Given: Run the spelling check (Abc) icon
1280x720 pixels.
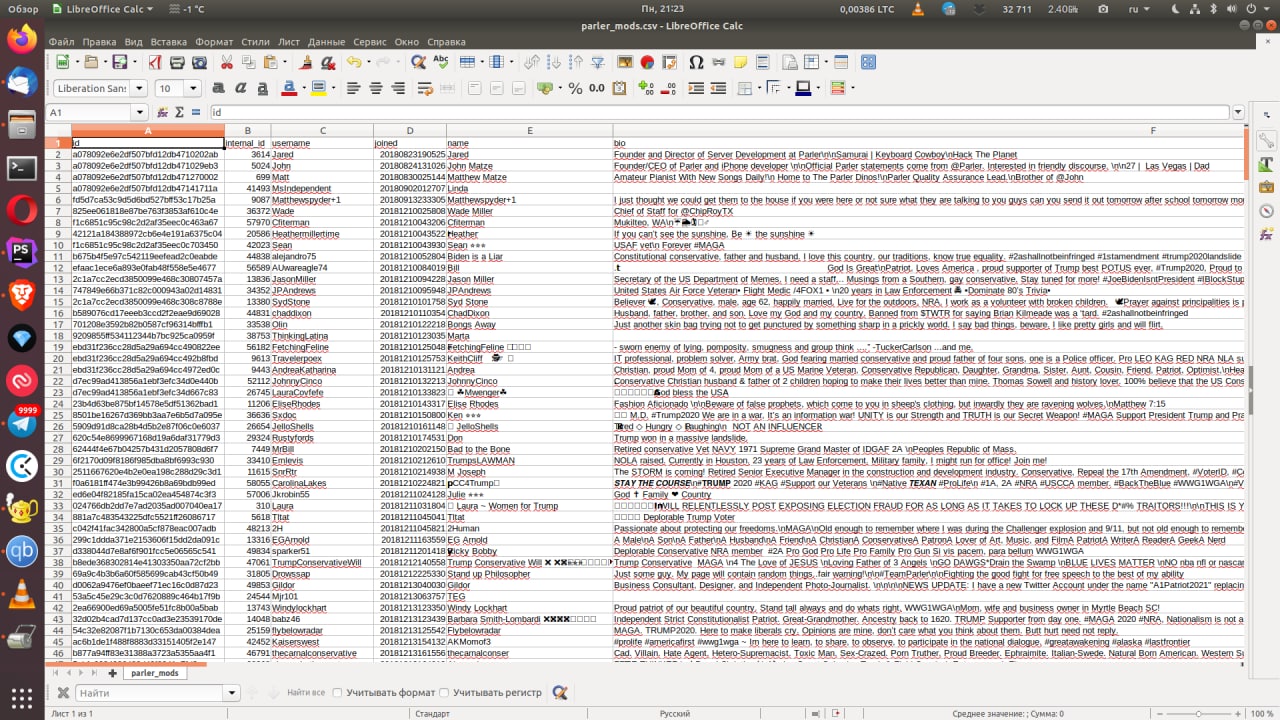Looking at the screenshot, I should pos(440,62).
